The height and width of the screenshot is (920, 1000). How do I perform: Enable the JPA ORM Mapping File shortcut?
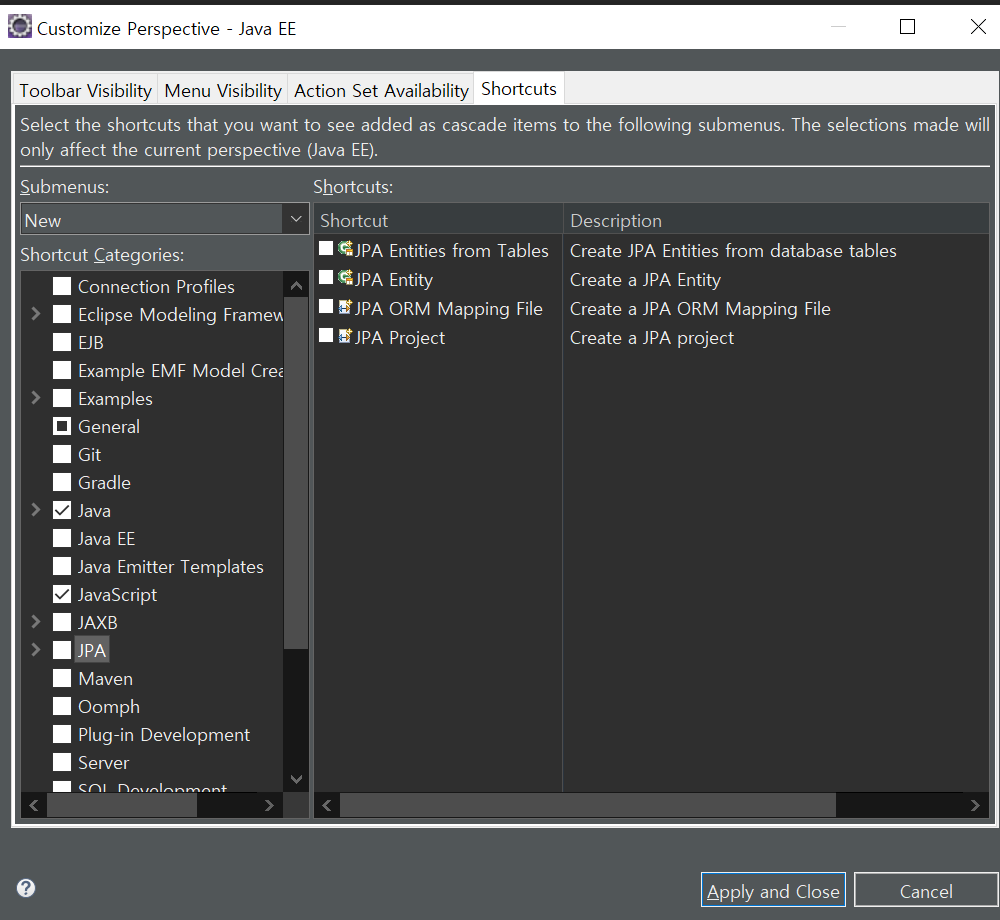click(x=326, y=307)
